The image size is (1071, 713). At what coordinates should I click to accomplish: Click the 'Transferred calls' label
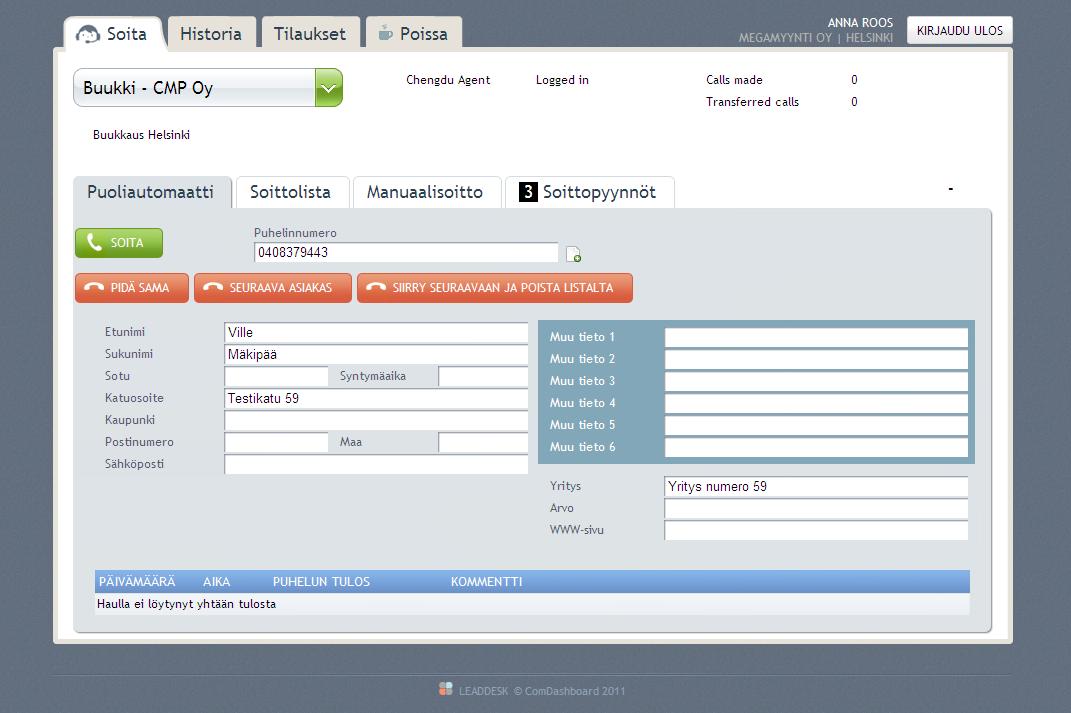[x=752, y=102]
